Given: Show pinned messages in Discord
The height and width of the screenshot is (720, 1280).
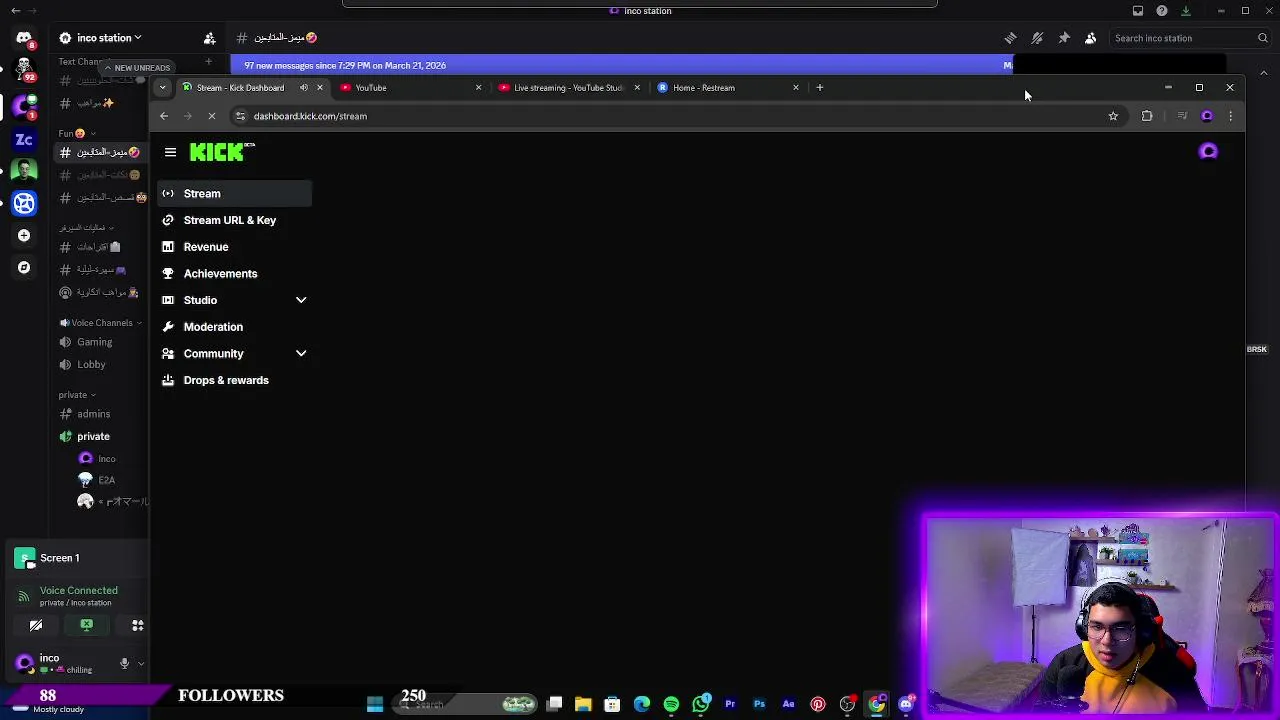Looking at the screenshot, I should click(1064, 38).
